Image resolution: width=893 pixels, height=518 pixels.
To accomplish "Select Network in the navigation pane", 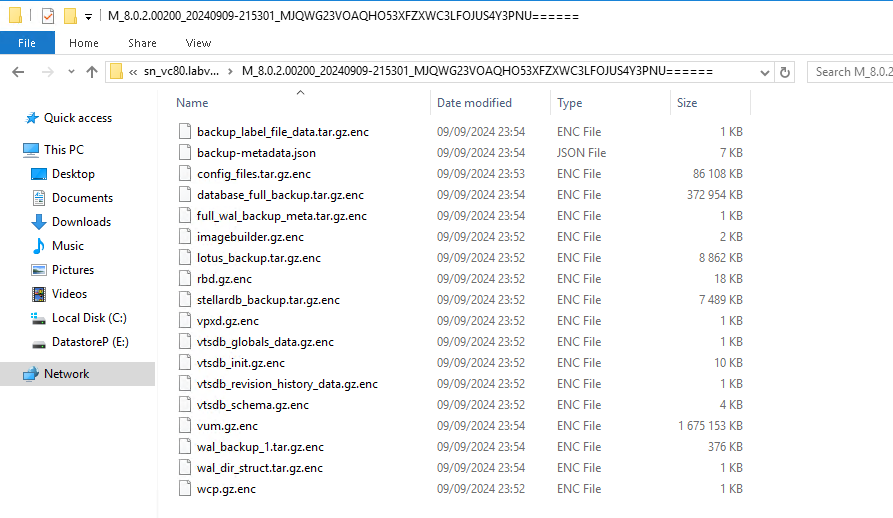I will coord(67,374).
